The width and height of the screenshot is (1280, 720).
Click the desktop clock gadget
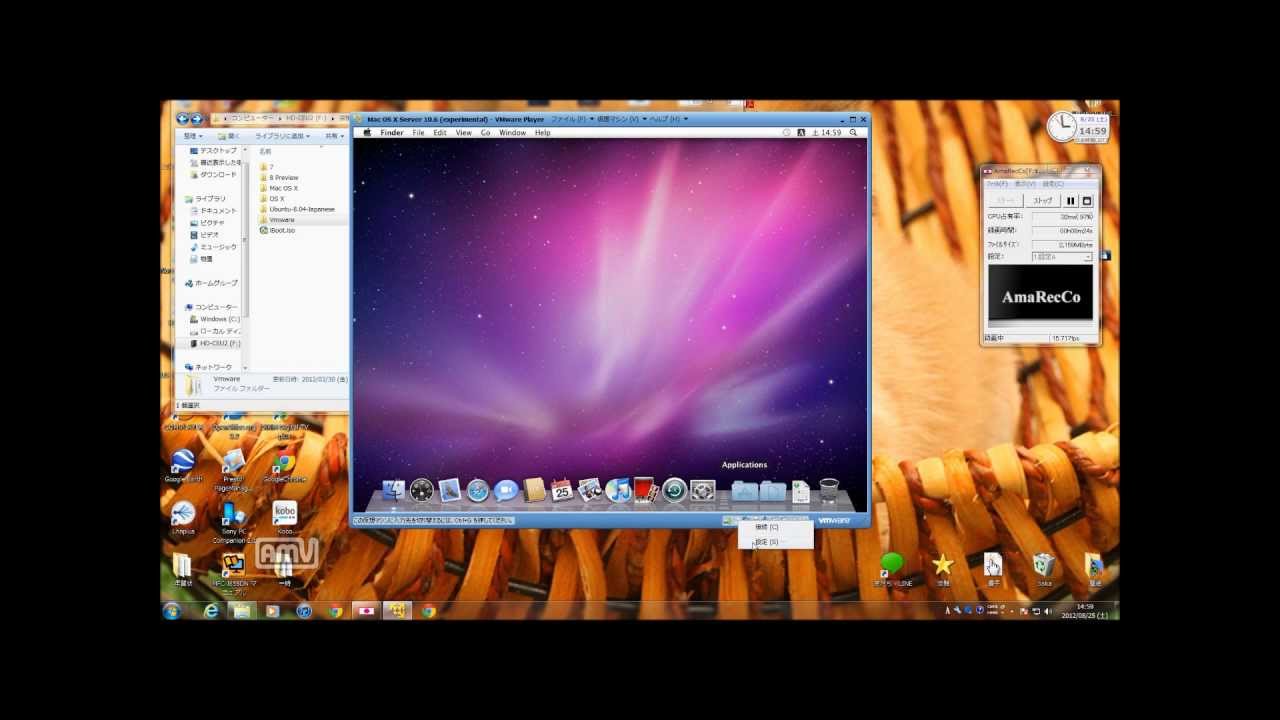click(x=1078, y=127)
